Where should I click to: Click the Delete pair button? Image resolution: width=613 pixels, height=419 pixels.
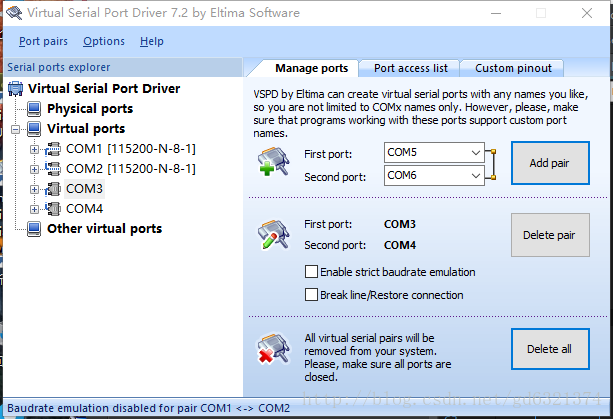pos(550,235)
